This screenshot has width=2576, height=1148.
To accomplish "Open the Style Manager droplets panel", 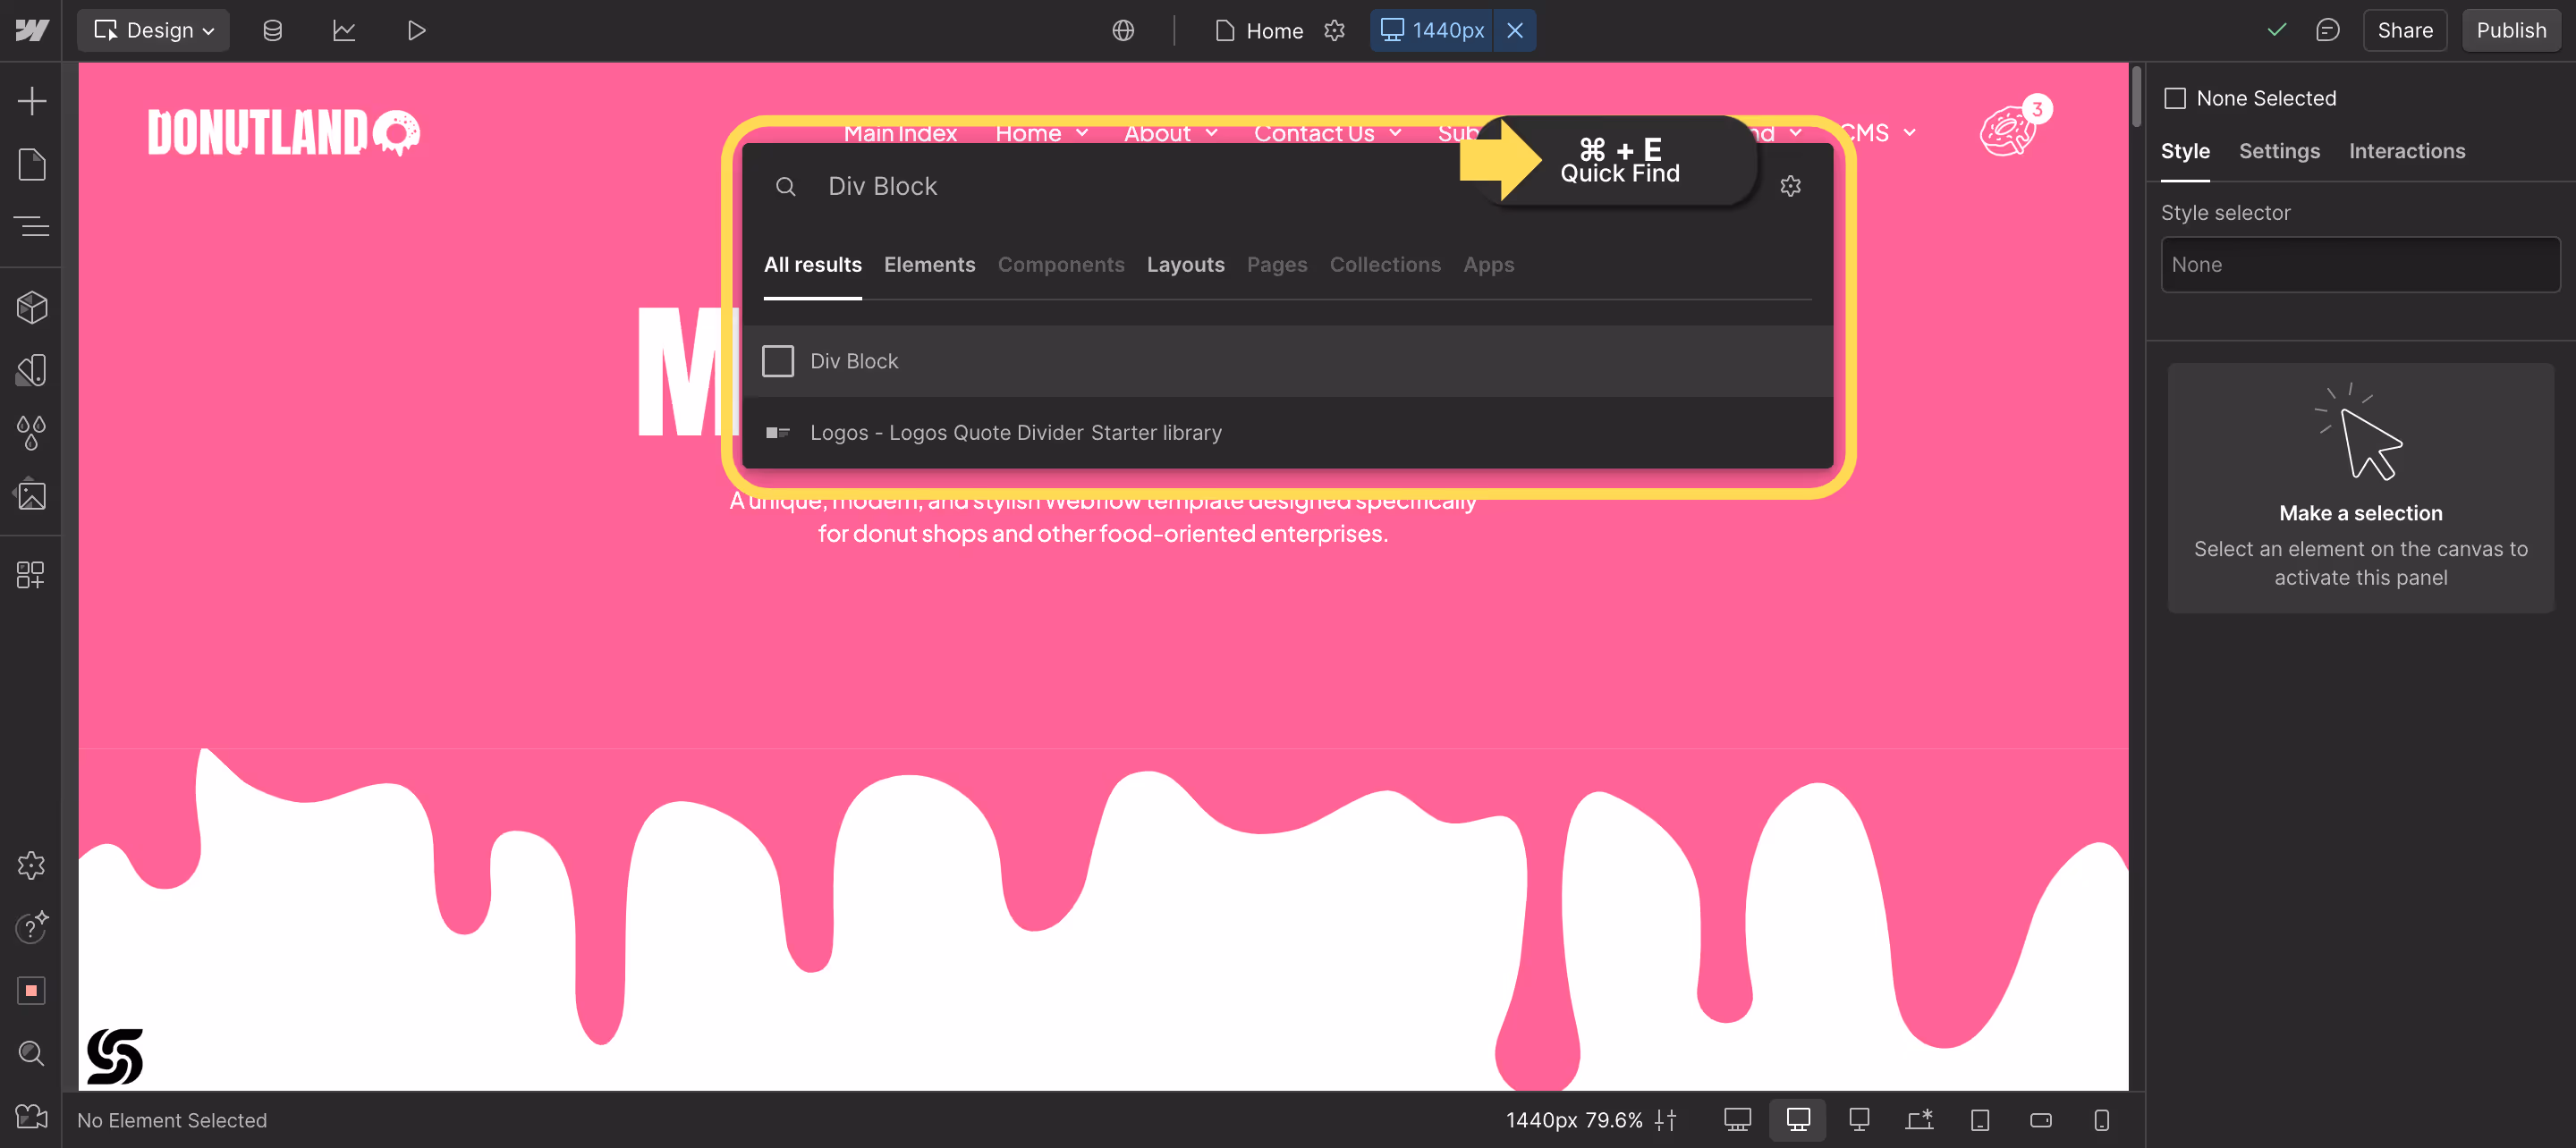I will (31, 432).
